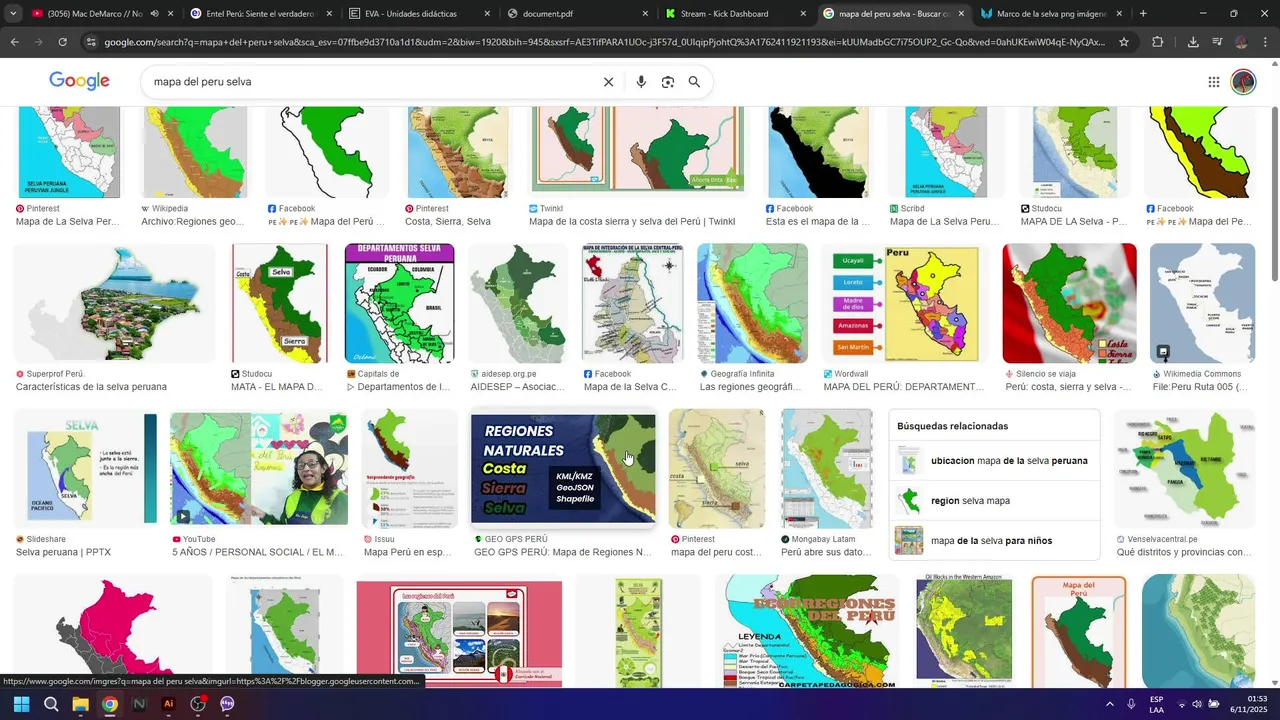
Task: Open the Notion app on the taskbar
Action: point(139,704)
